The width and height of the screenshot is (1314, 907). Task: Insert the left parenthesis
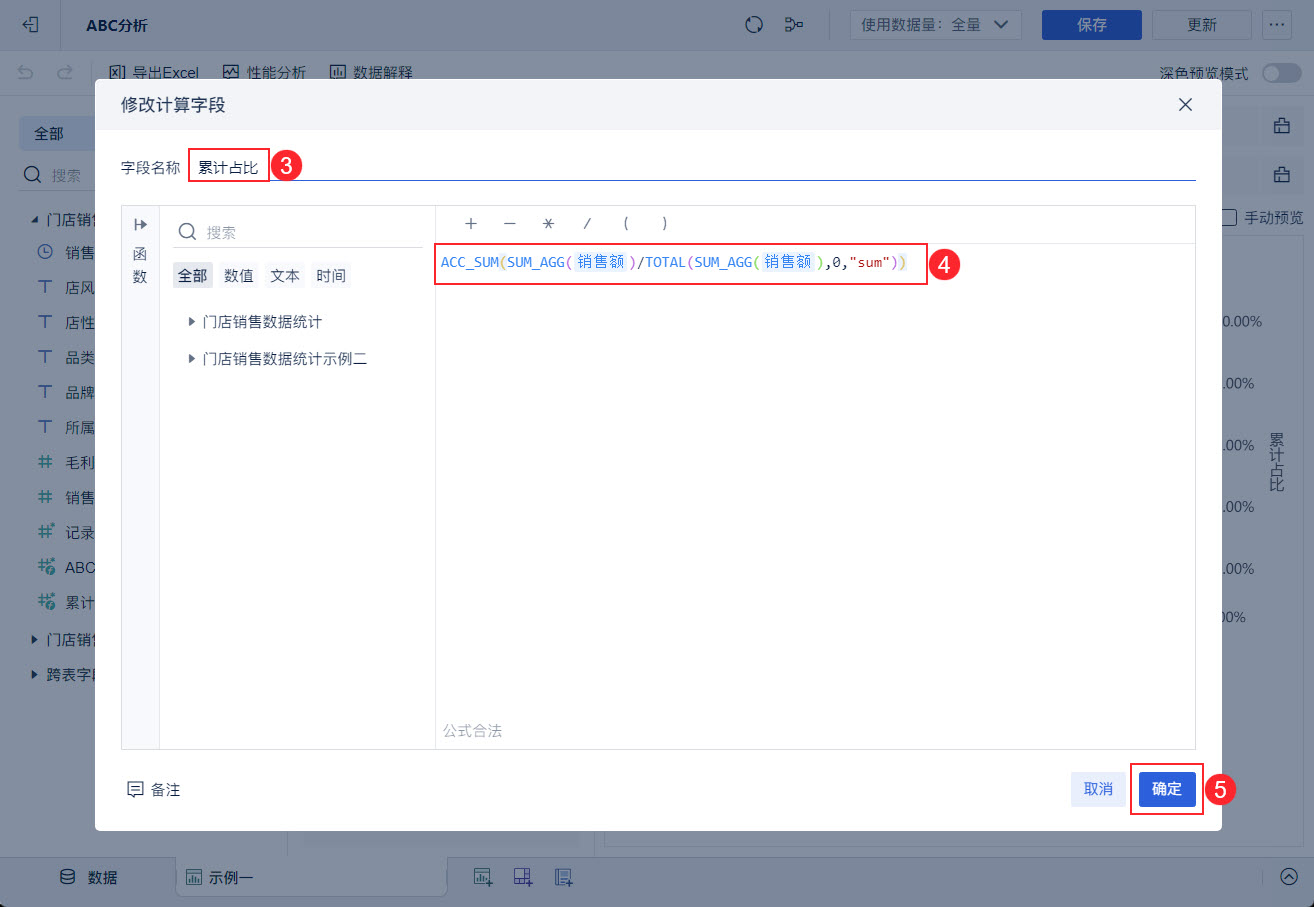pyautogui.click(x=626, y=224)
